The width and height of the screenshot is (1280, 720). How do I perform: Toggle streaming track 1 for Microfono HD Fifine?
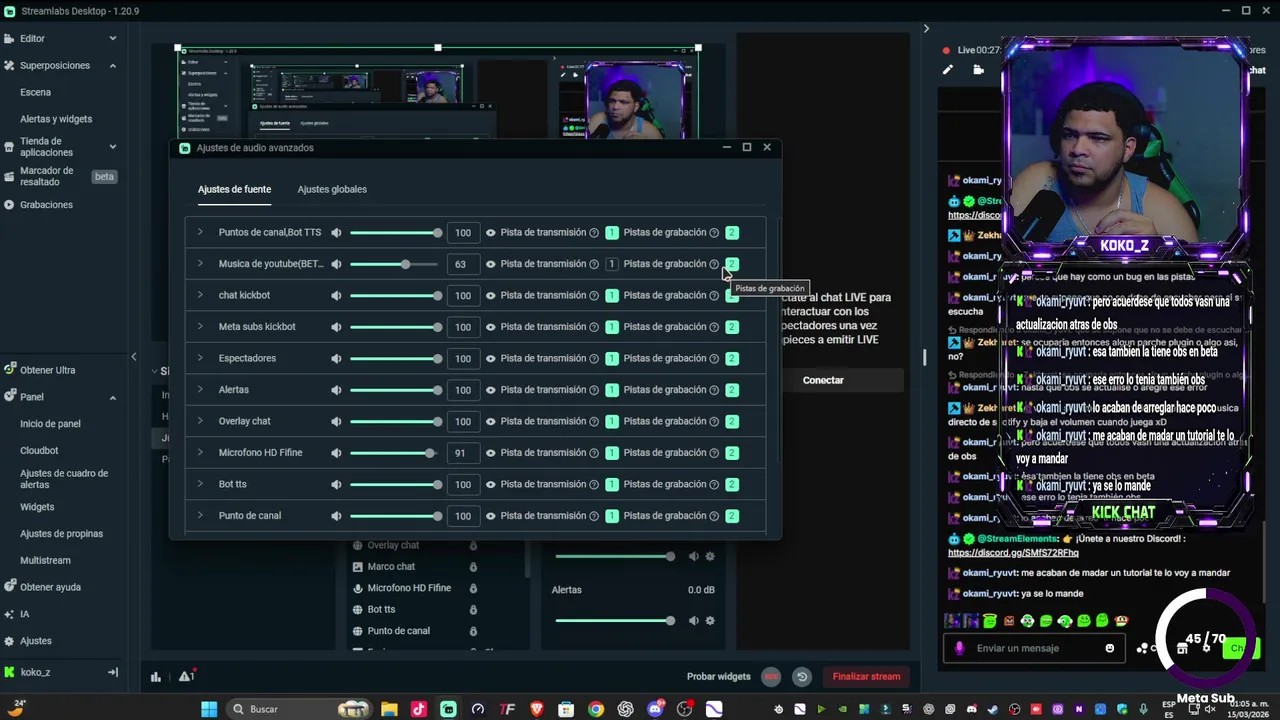pyautogui.click(x=612, y=453)
